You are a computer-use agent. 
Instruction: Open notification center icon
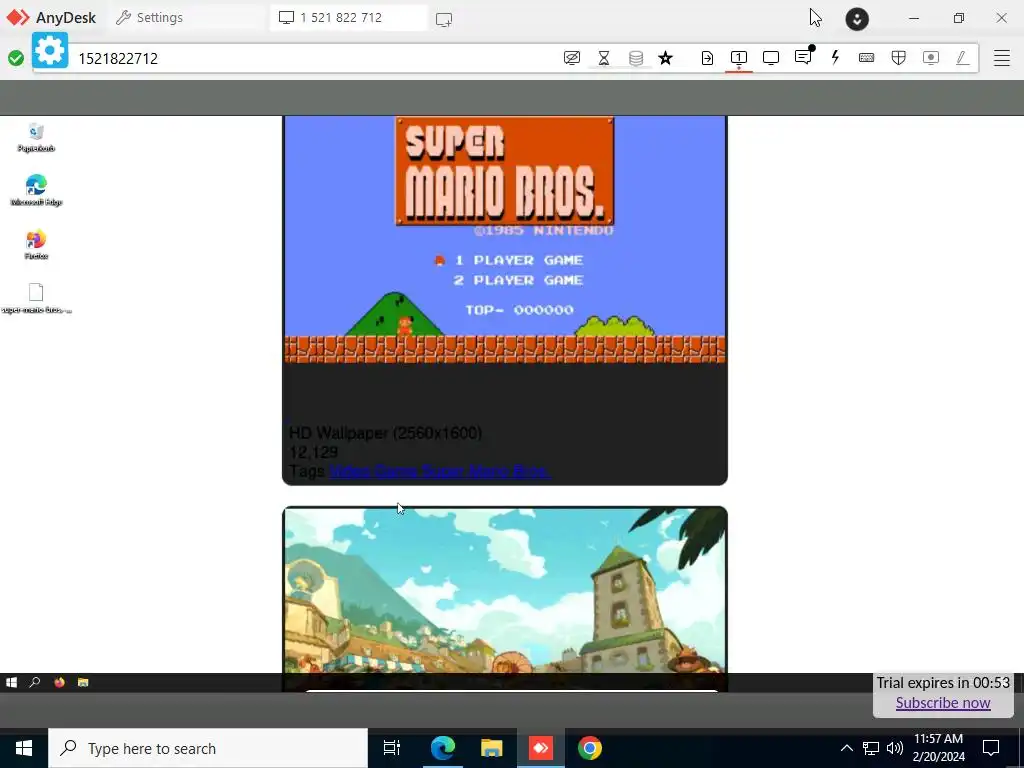point(991,748)
